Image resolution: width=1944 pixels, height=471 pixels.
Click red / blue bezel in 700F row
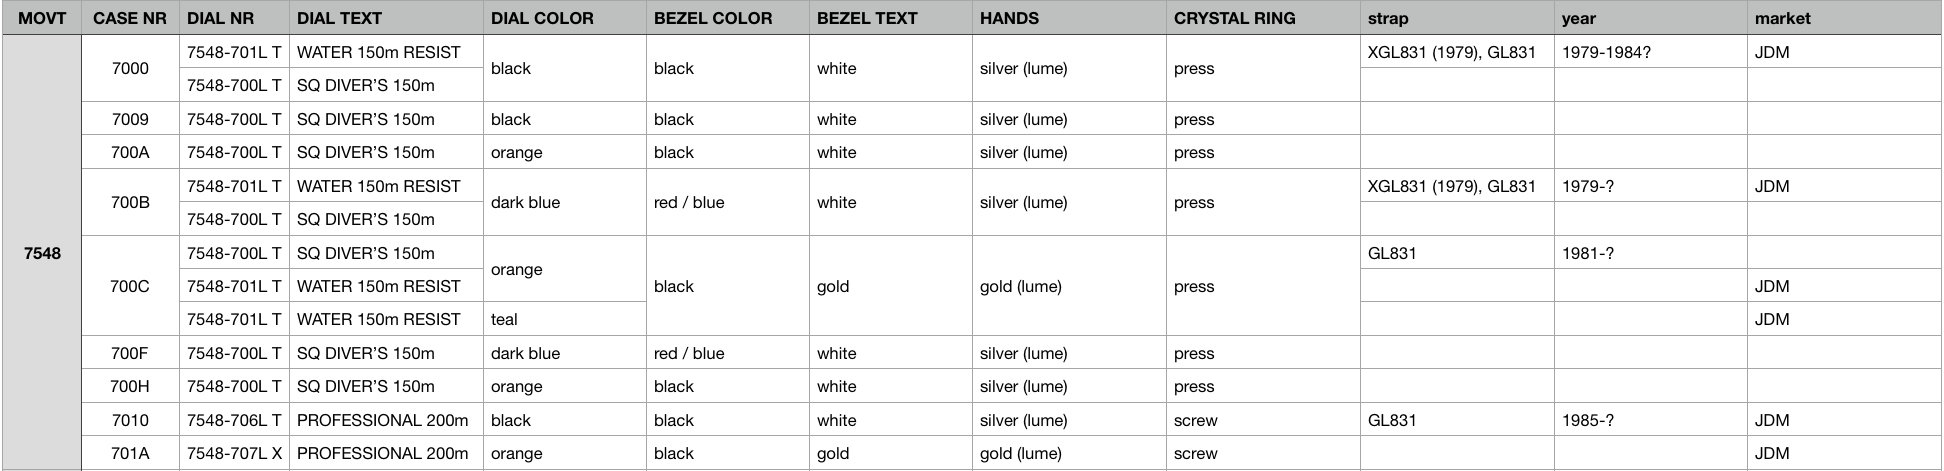727,353
